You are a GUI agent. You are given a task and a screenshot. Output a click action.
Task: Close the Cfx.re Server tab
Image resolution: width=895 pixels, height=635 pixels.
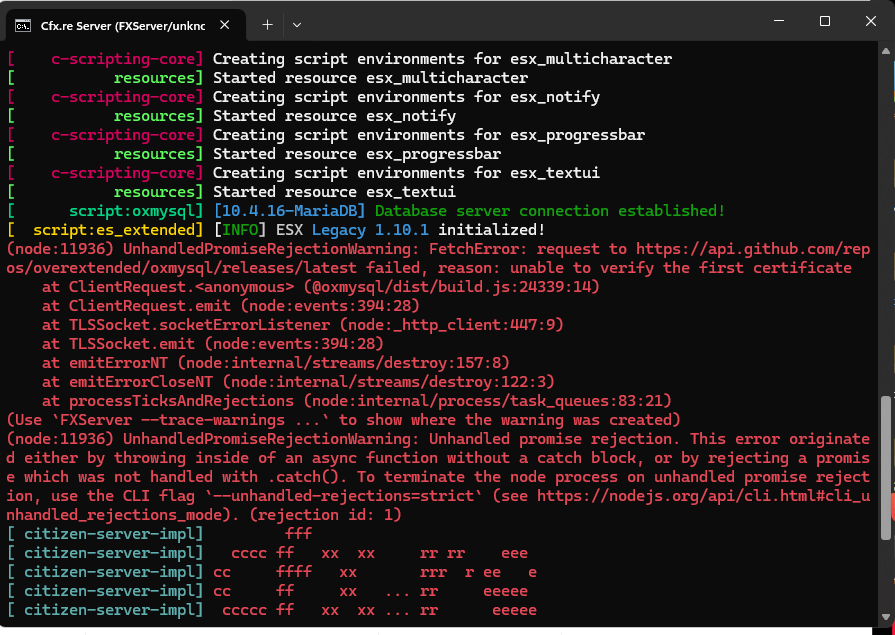[225, 25]
